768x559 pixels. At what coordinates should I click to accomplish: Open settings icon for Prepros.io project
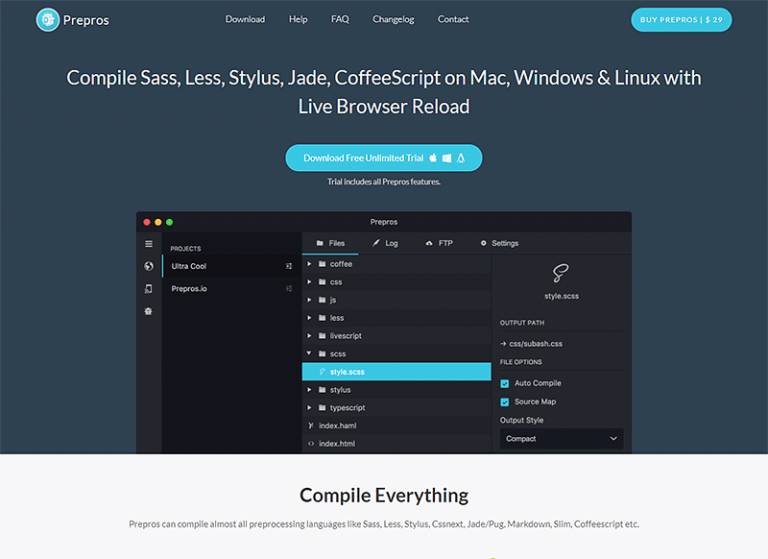click(x=289, y=289)
